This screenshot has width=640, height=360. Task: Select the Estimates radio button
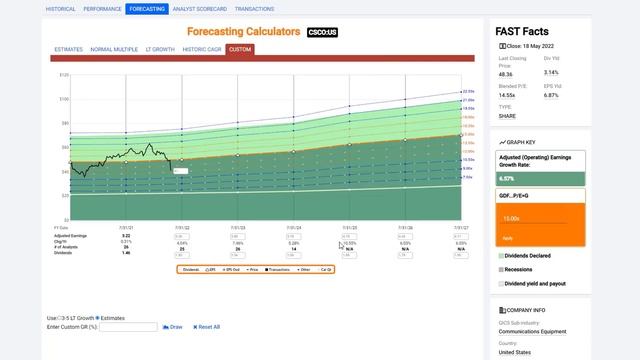(x=98, y=318)
